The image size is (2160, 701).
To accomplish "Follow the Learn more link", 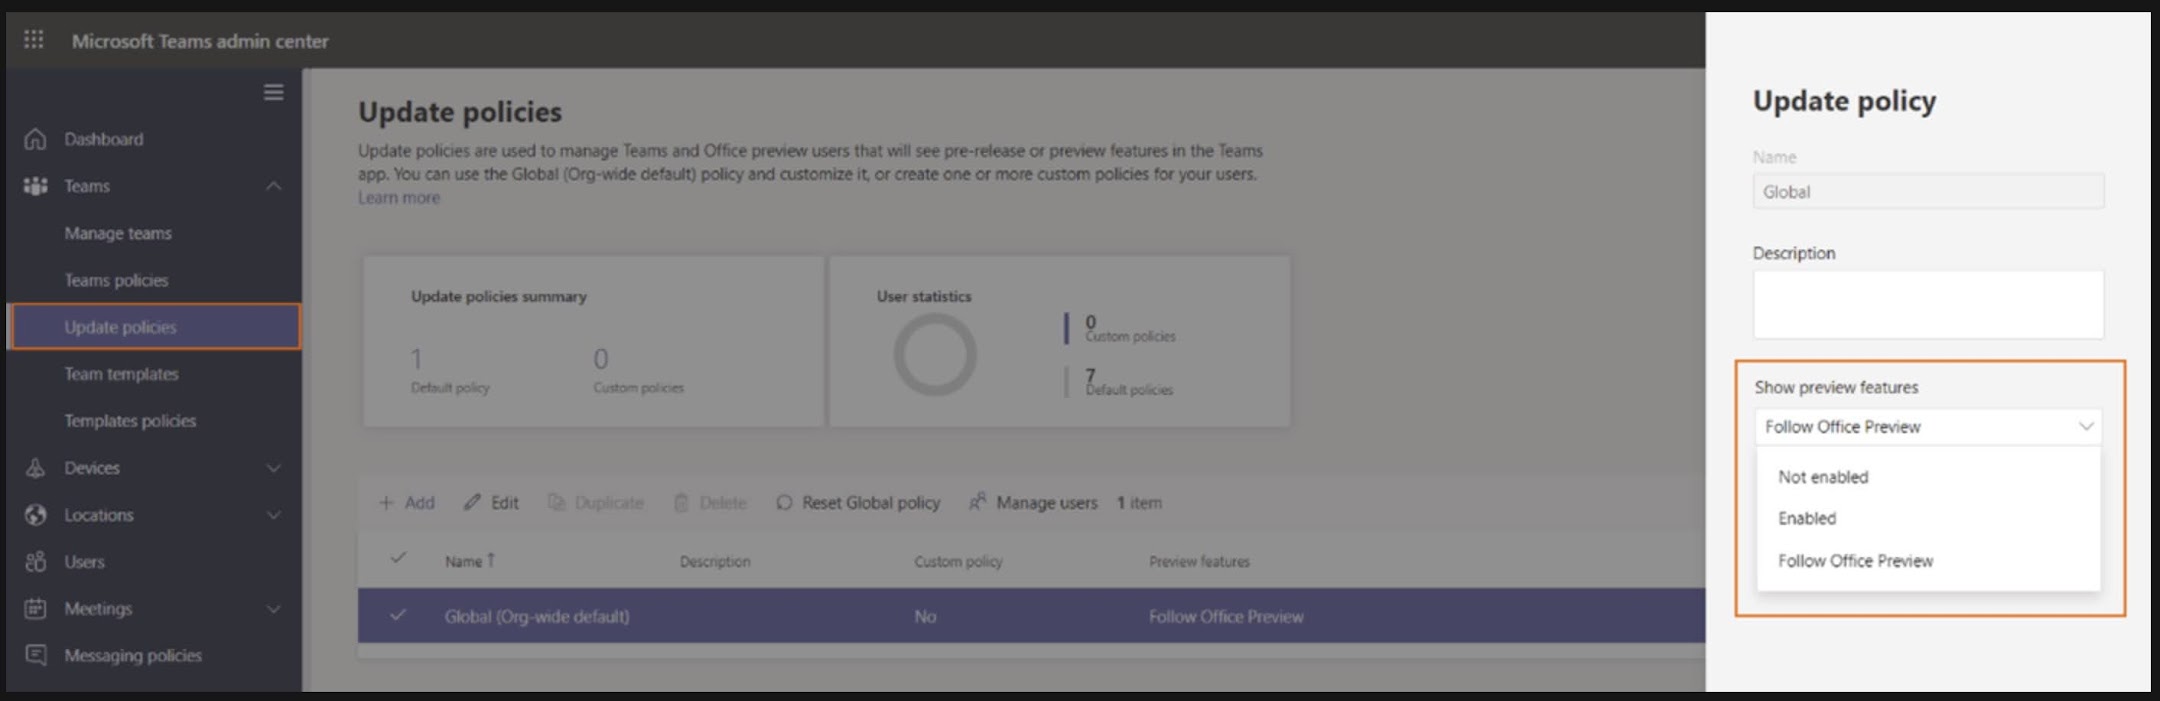I will (x=399, y=198).
